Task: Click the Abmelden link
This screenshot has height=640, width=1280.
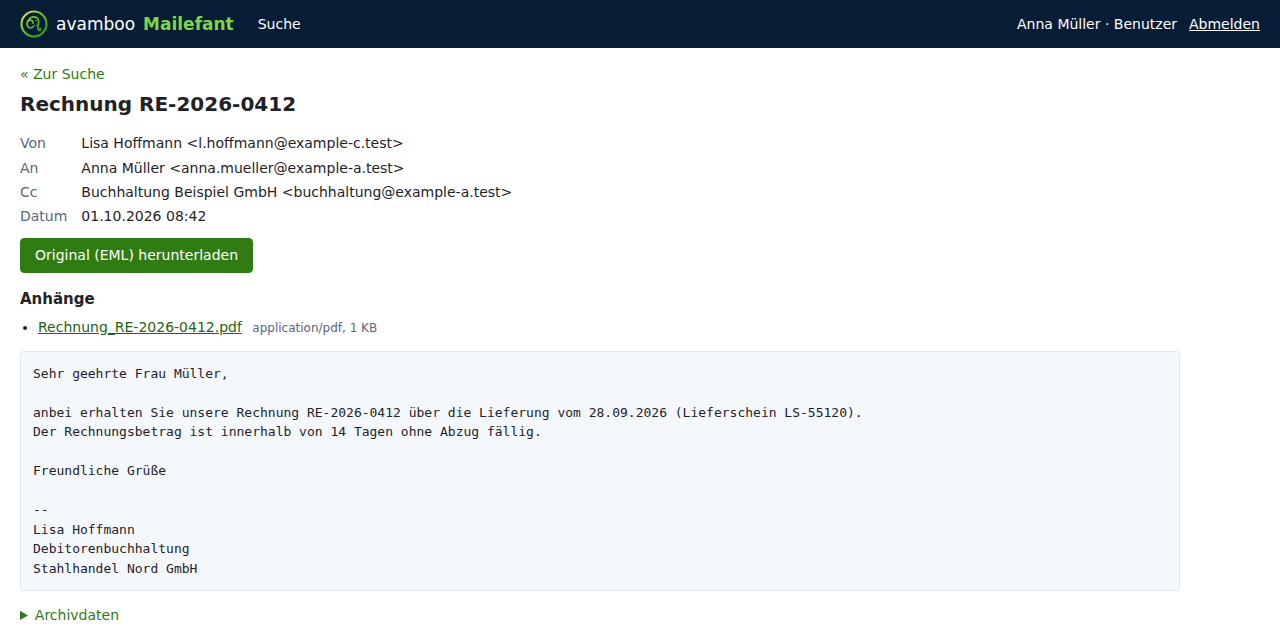Action: click(1224, 24)
